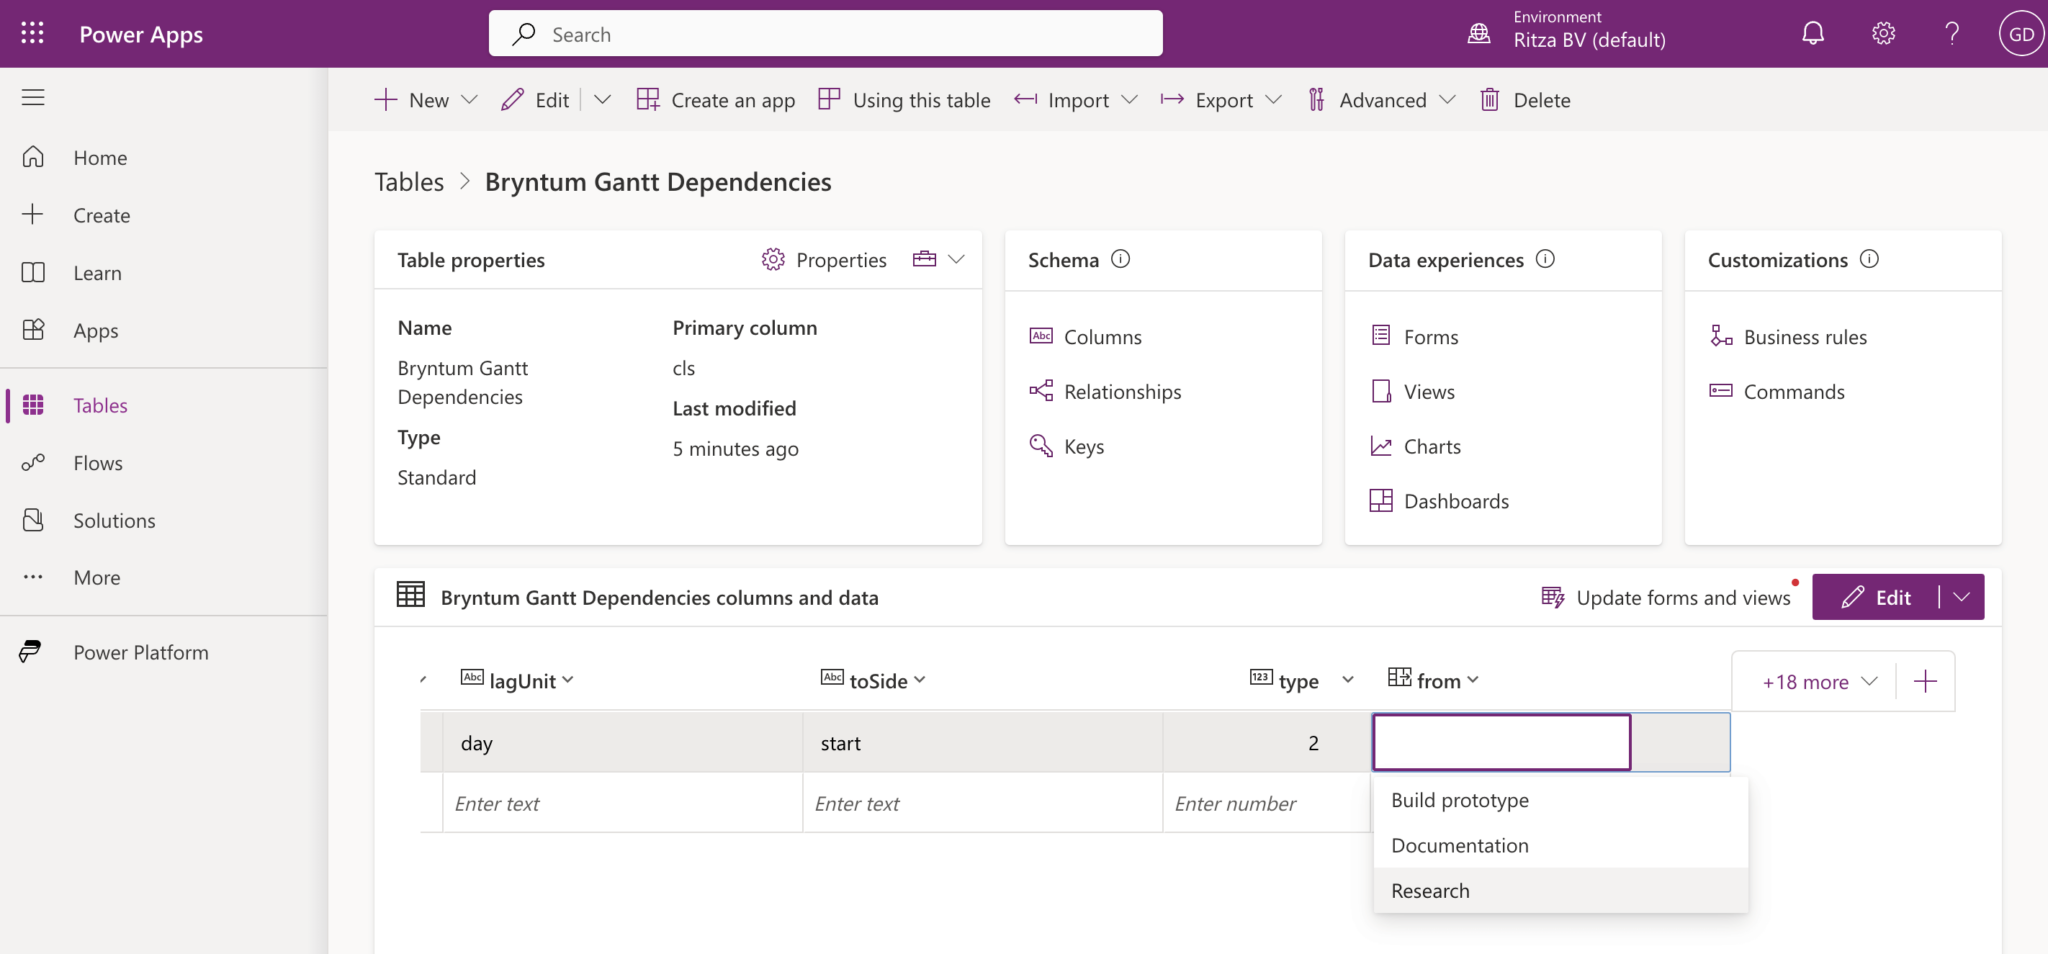Select Research from lookup list
This screenshot has width=2048, height=954.
tap(1561, 891)
